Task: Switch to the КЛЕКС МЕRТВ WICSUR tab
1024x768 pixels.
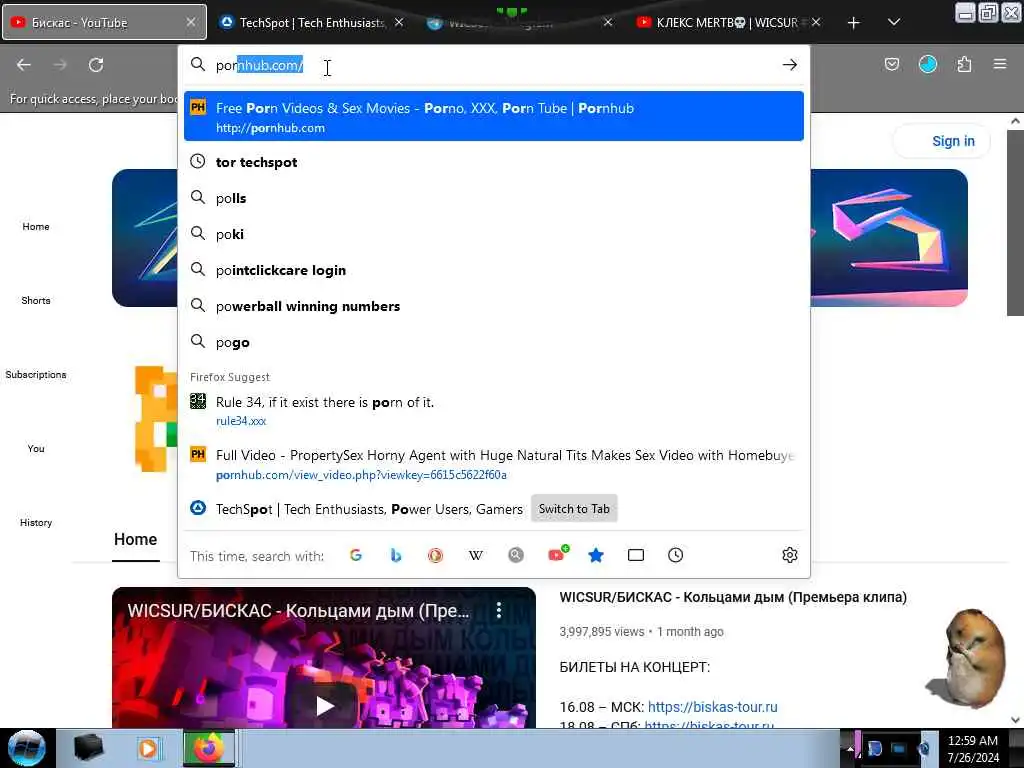Action: point(726,22)
